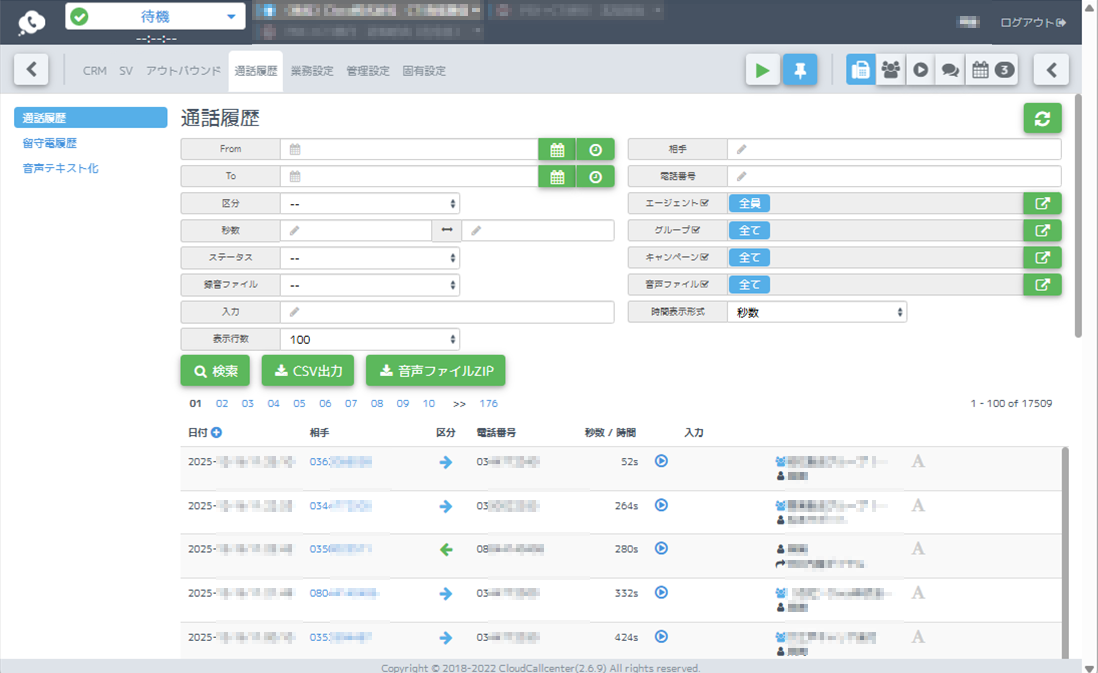This screenshot has height=673, width=1098.
Task: Select the 通話履歴 phone icon in the toolbar
Action: pyautogui.click(x=861, y=69)
